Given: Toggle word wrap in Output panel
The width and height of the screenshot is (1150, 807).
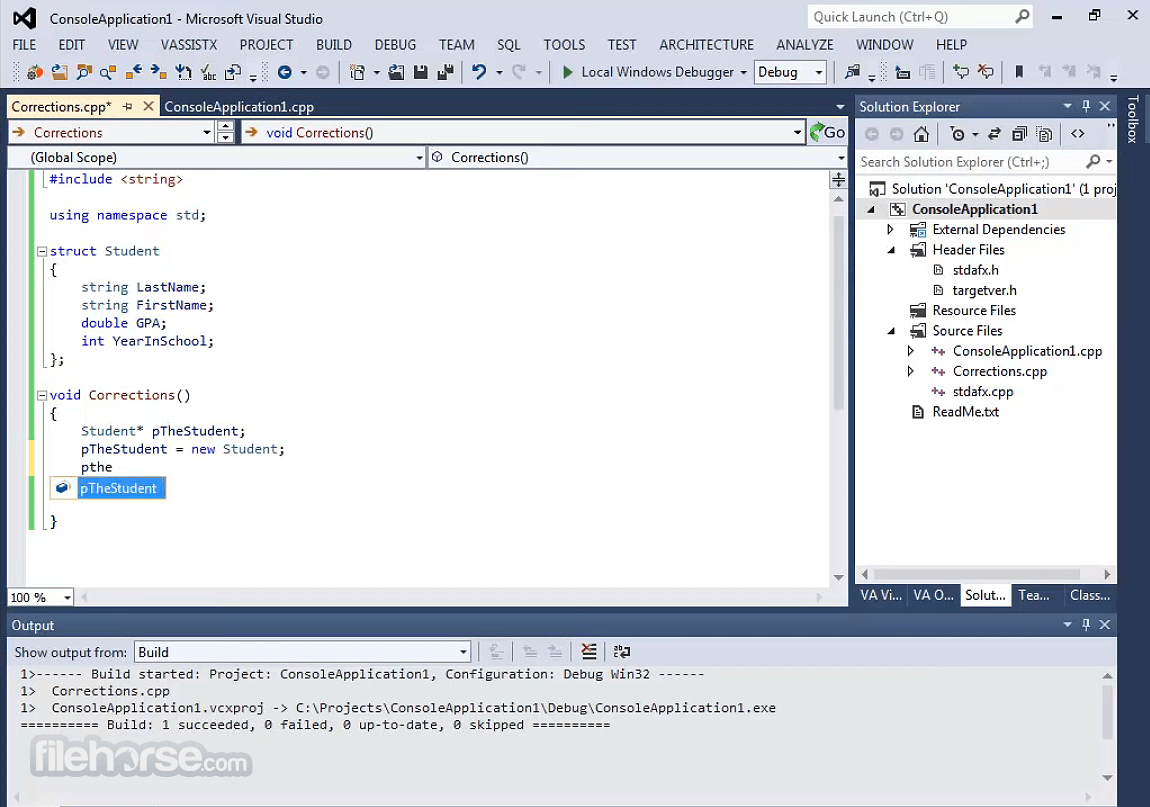Looking at the screenshot, I should 621,651.
